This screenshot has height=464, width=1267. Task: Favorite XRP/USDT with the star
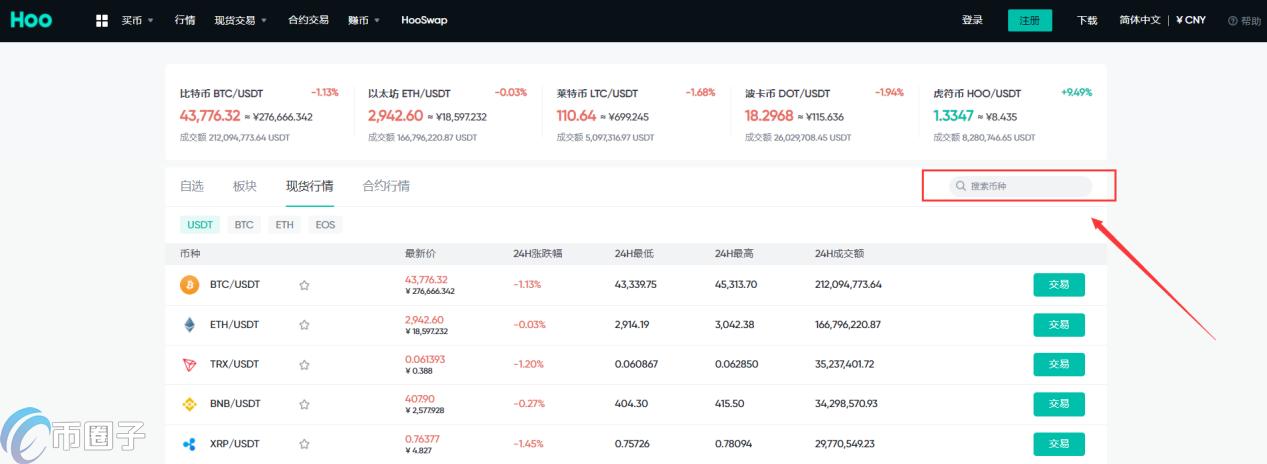304,443
